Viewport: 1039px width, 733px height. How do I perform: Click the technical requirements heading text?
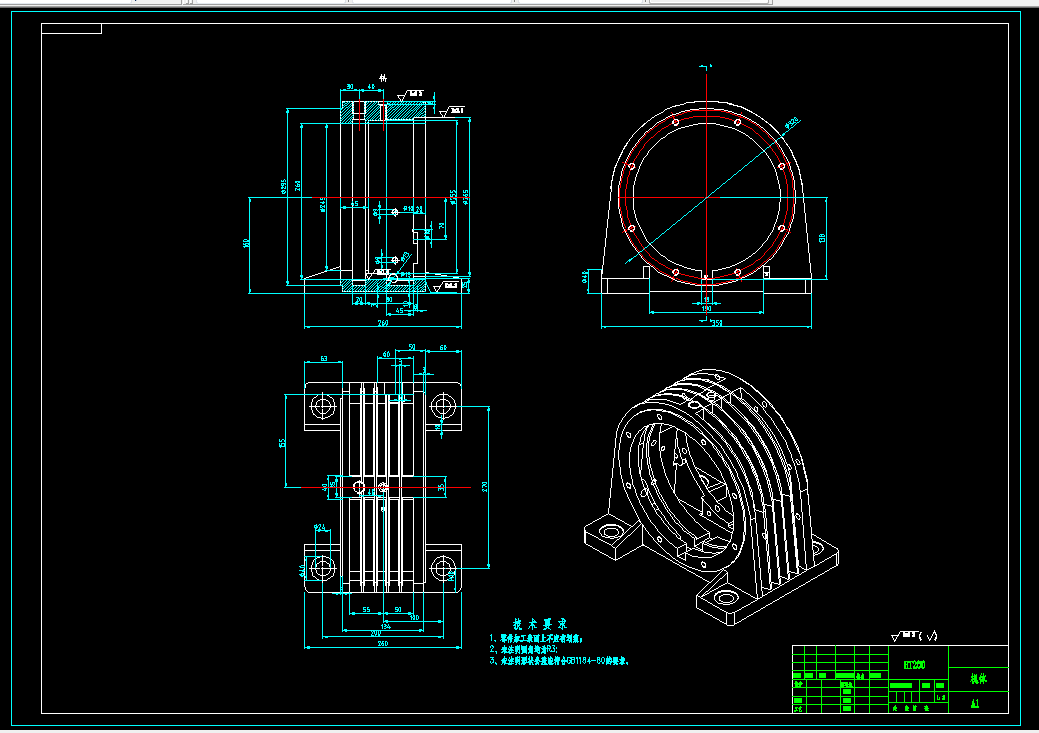pyautogui.click(x=540, y=624)
